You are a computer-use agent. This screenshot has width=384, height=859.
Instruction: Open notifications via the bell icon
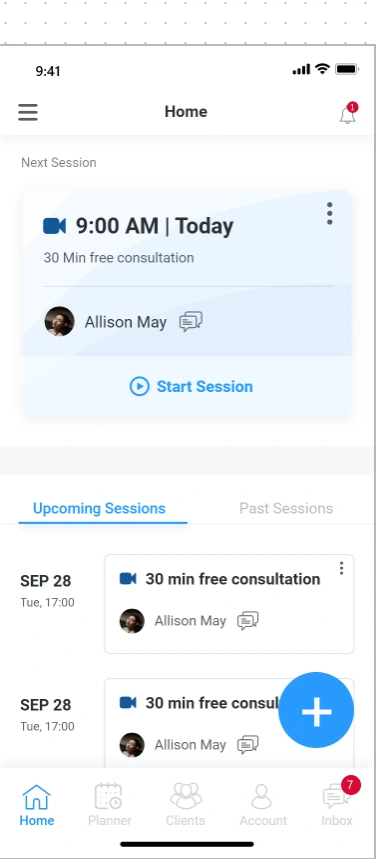[x=348, y=114]
